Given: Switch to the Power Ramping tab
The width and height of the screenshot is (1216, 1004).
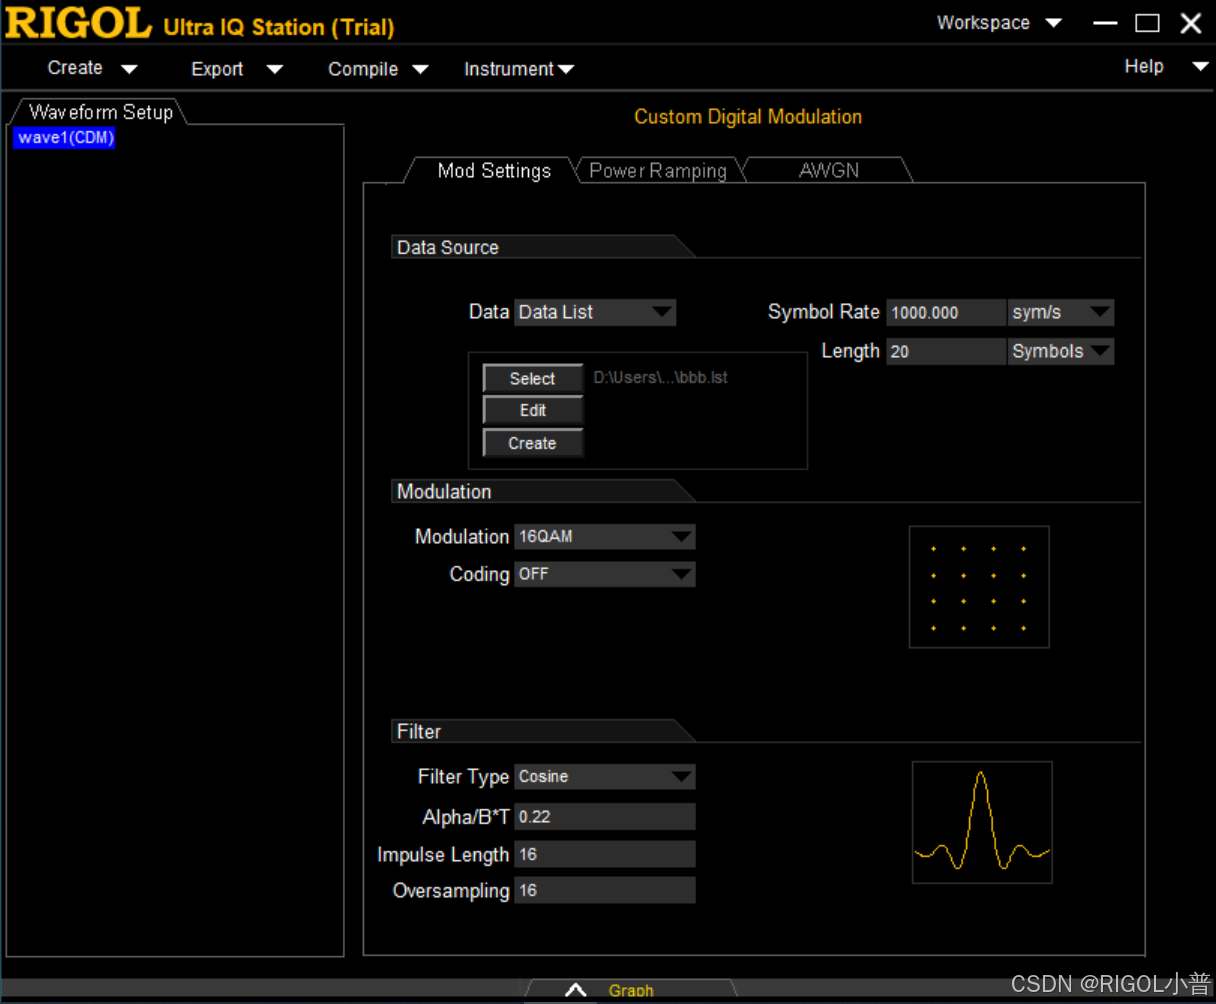Looking at the screenshot, I should (658, 171).
